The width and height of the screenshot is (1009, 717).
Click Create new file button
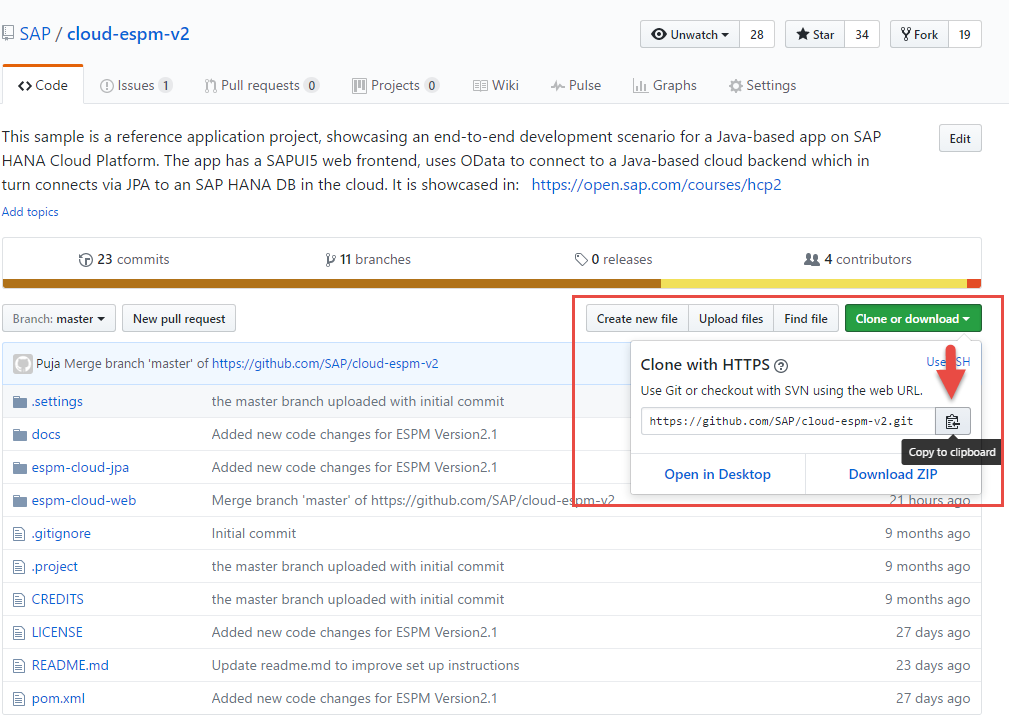(637, 319)
